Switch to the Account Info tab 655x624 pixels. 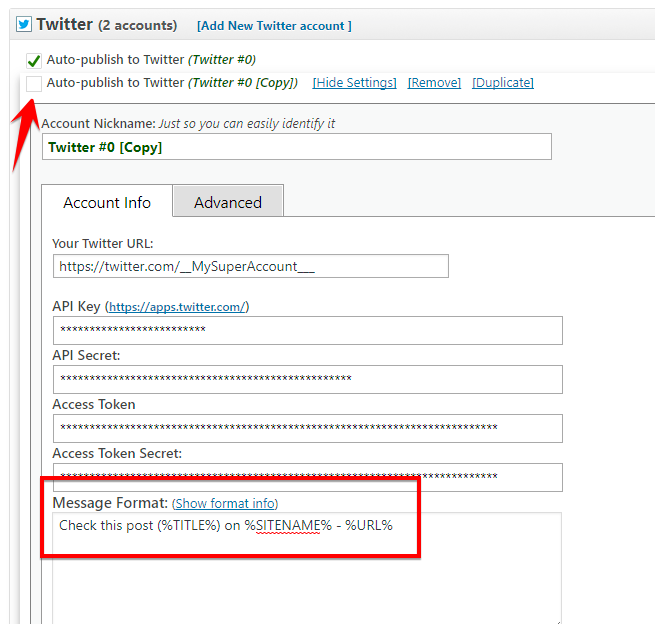coord(107,202)
